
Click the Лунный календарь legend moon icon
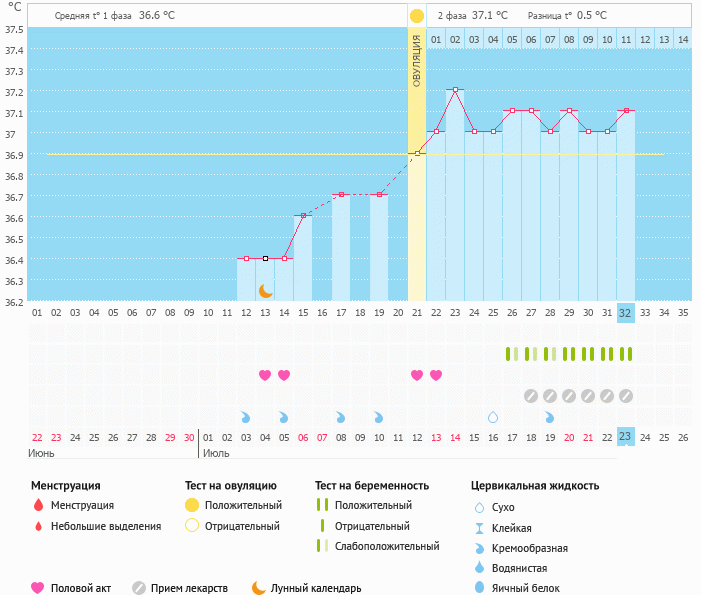tap(259, 588)
